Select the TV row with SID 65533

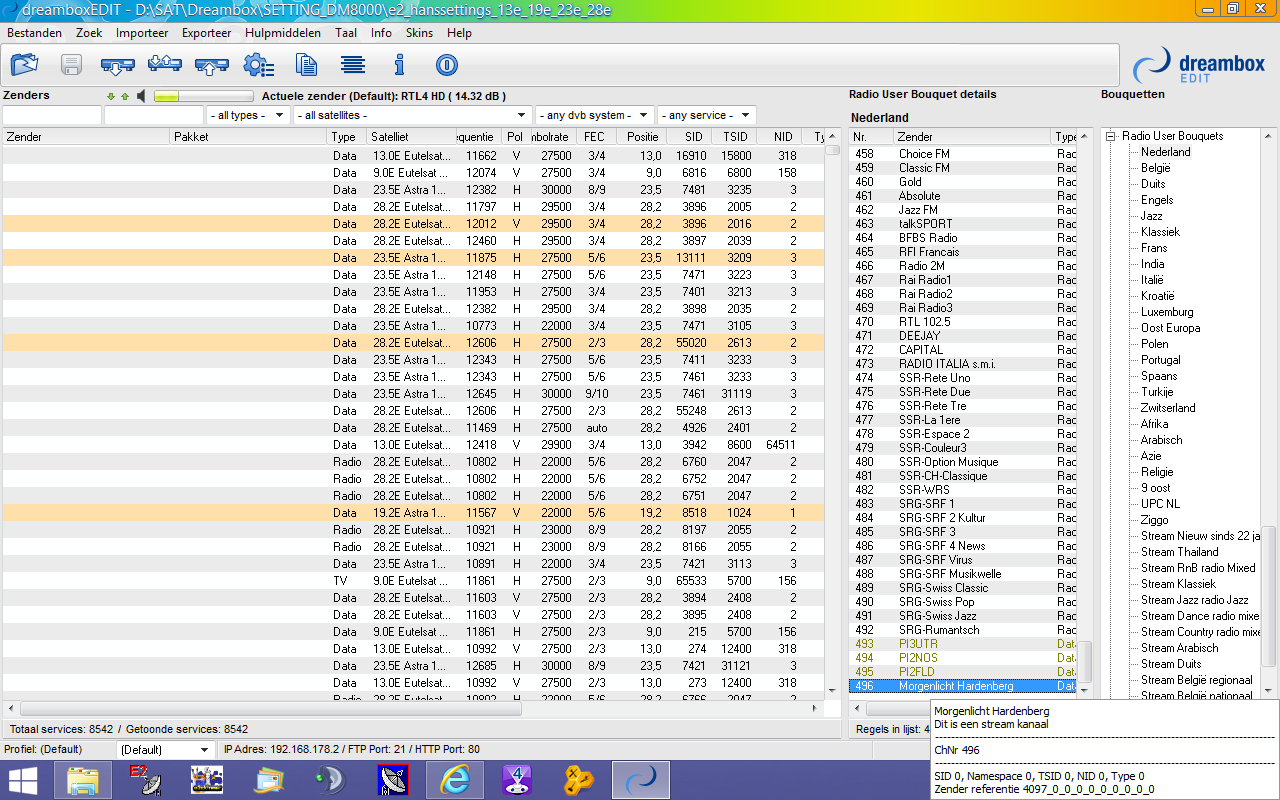coord(413,581)
